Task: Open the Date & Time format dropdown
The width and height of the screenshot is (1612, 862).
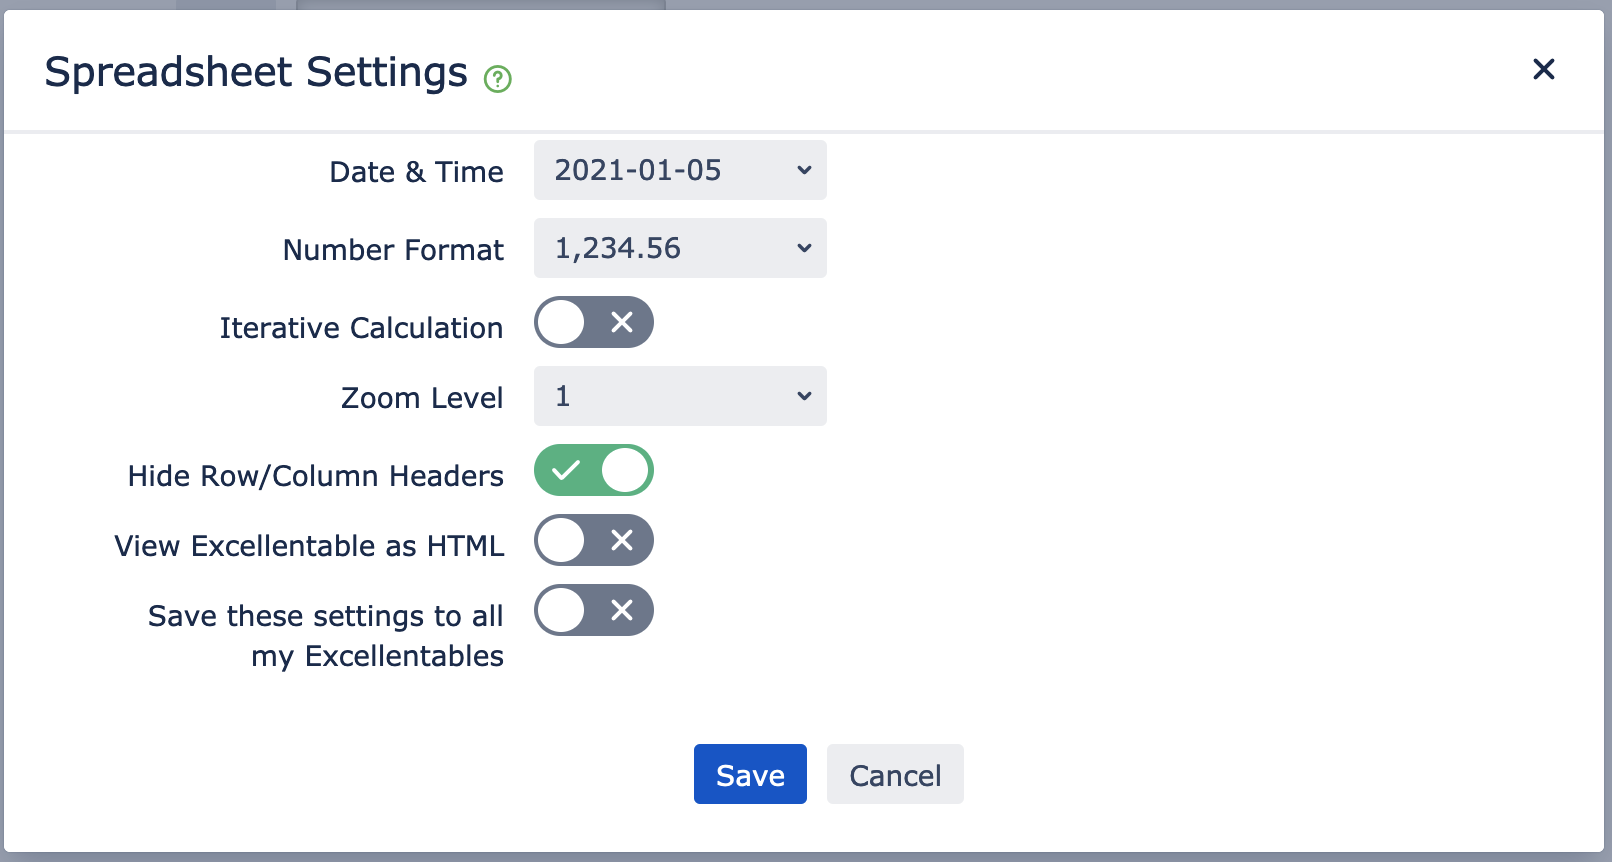Action: [x=680, y=170]
